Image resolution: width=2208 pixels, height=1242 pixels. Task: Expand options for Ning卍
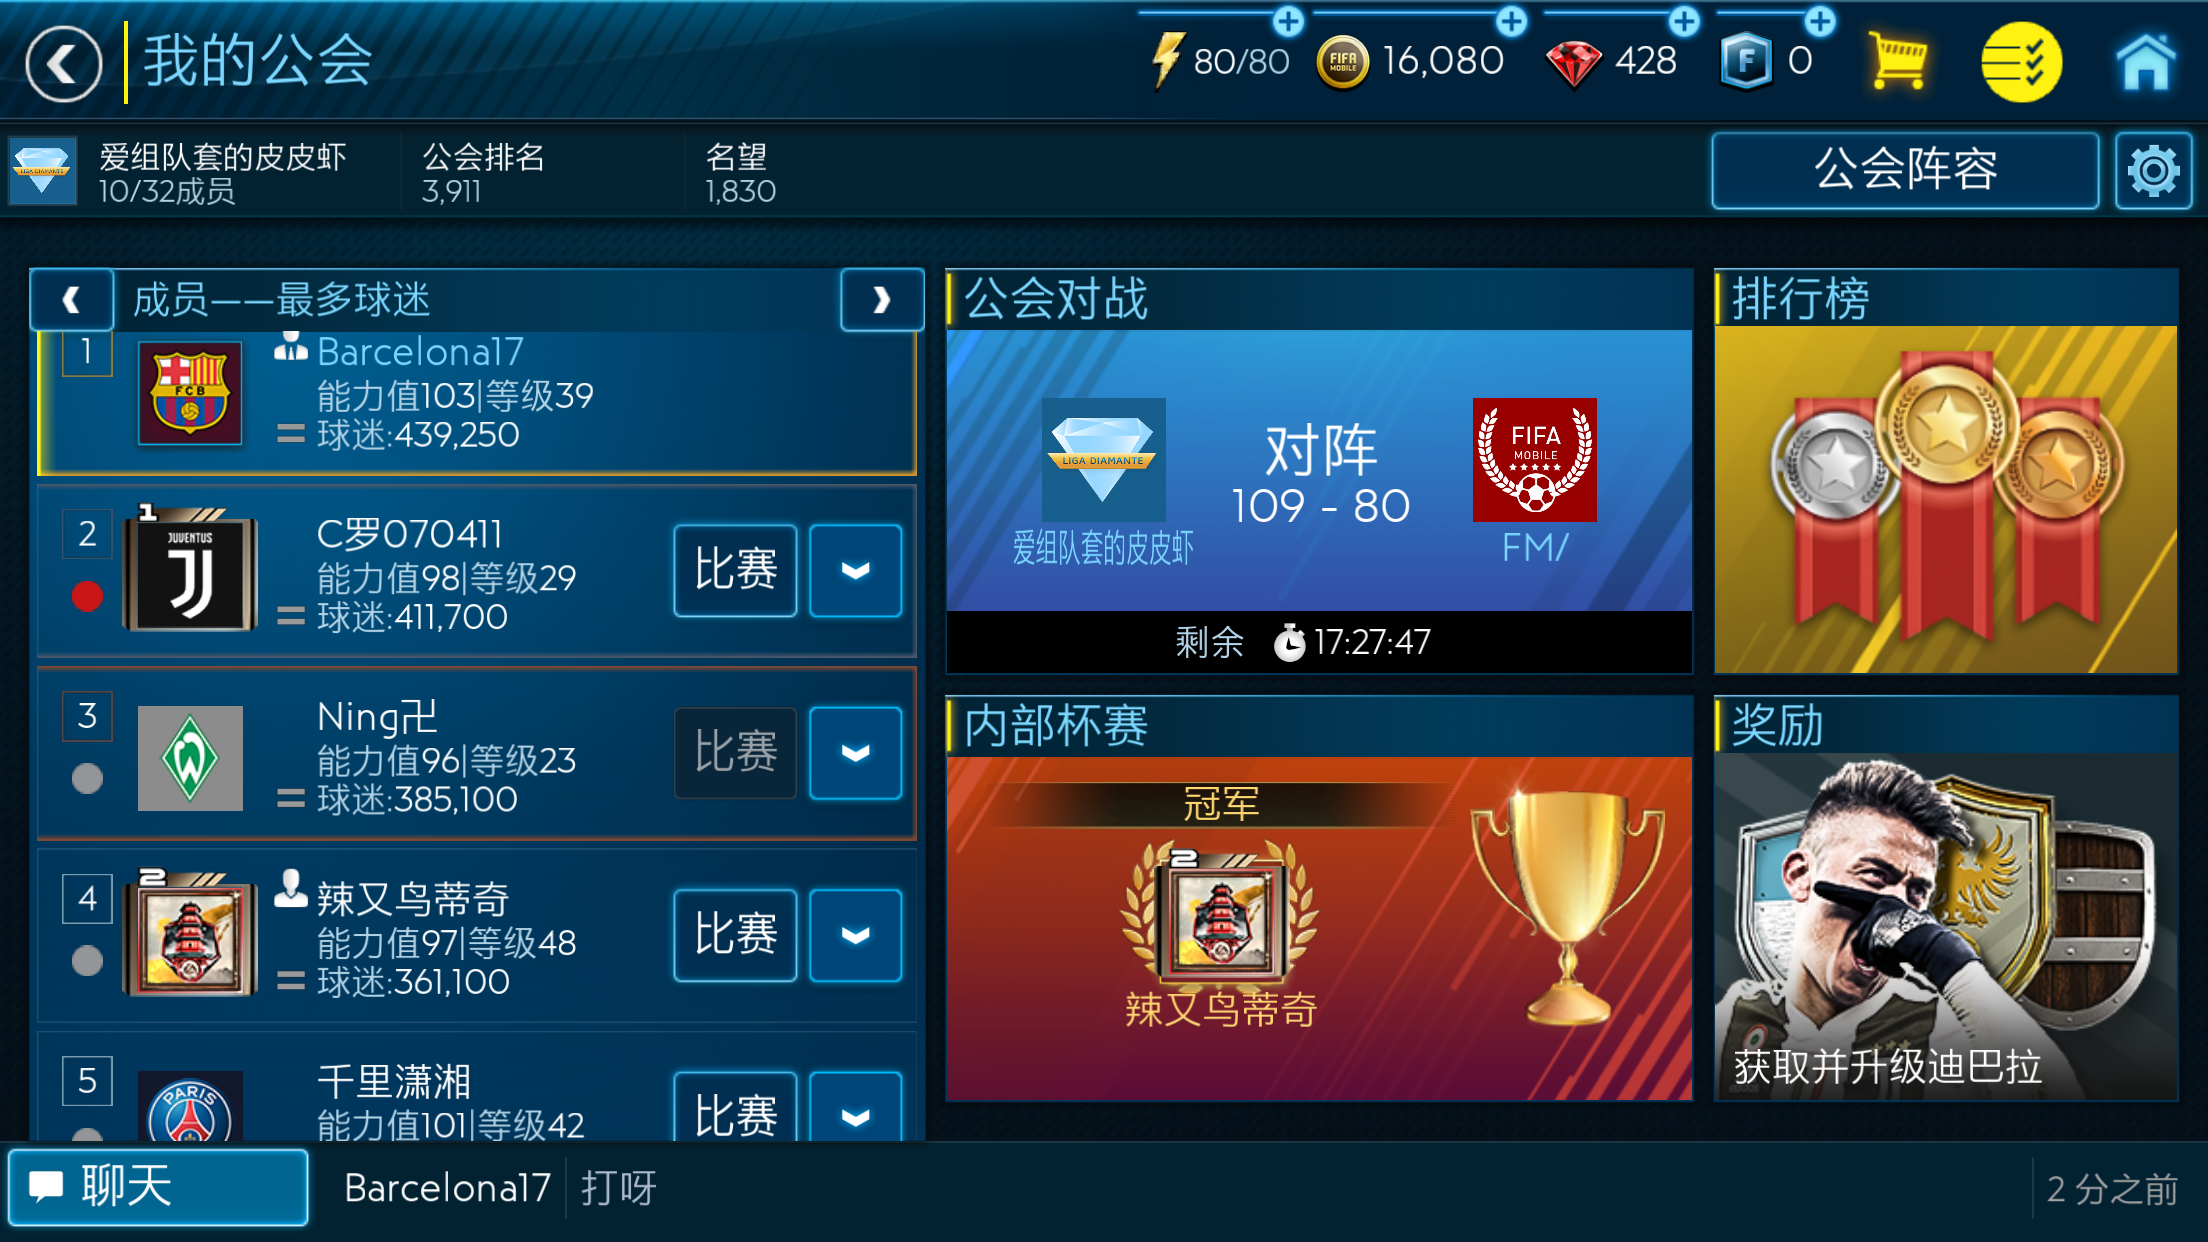pyautogui.click(x=855, y=753)
